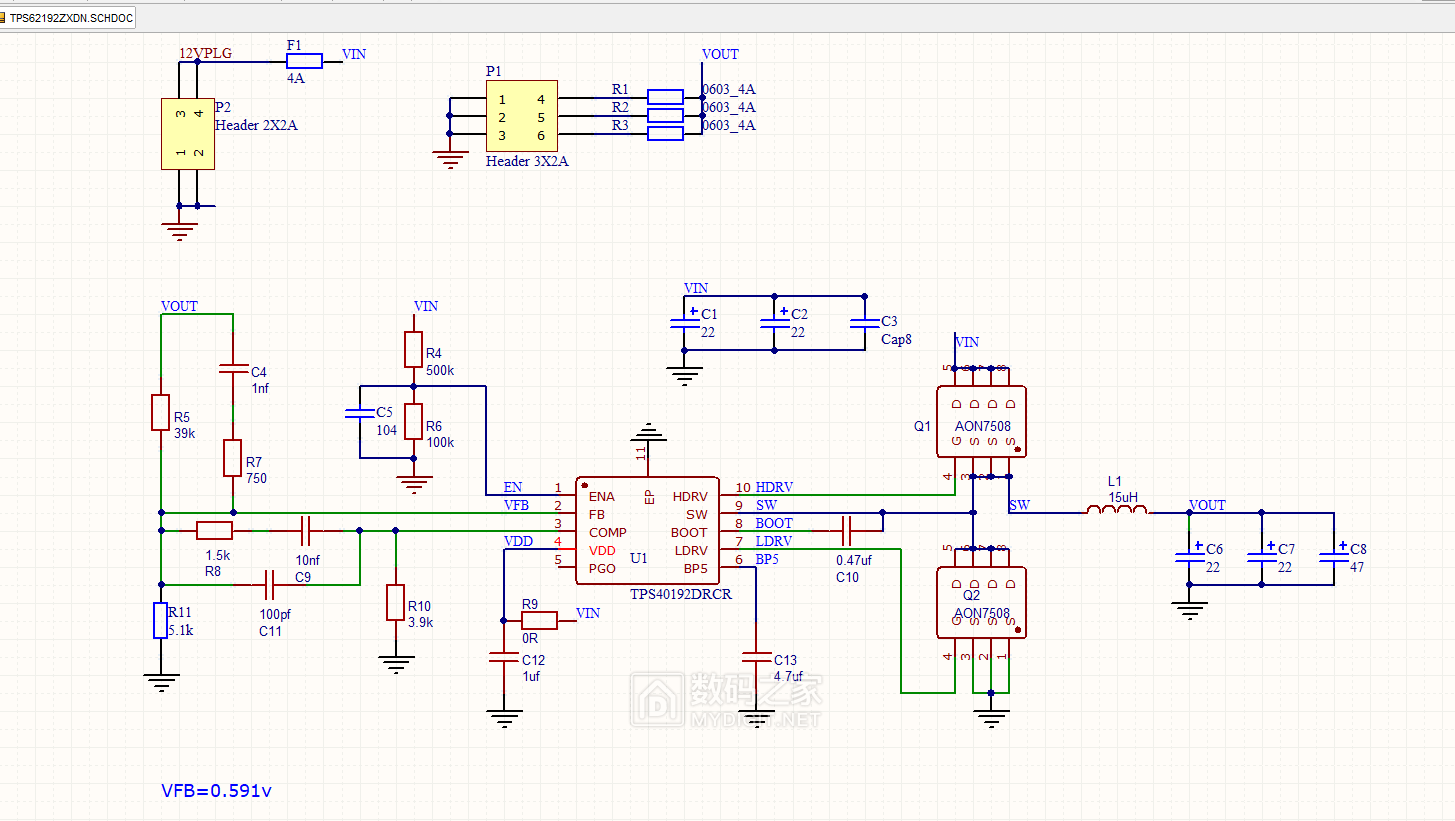Click the C3 Cap8 capacitor symbol
Viewport: 1455px width, 821px height.
pos(864,323)
